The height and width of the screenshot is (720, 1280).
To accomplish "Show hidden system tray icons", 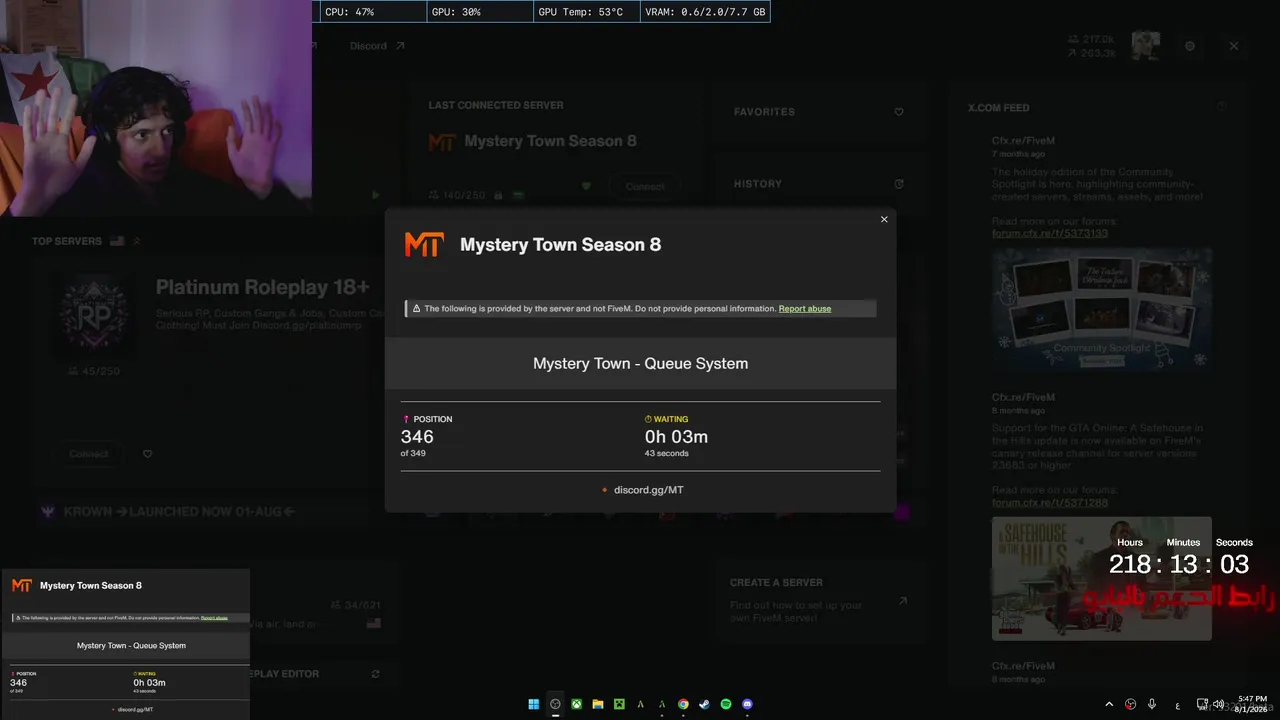I will pyautogui.click(x=1109, y=704).
